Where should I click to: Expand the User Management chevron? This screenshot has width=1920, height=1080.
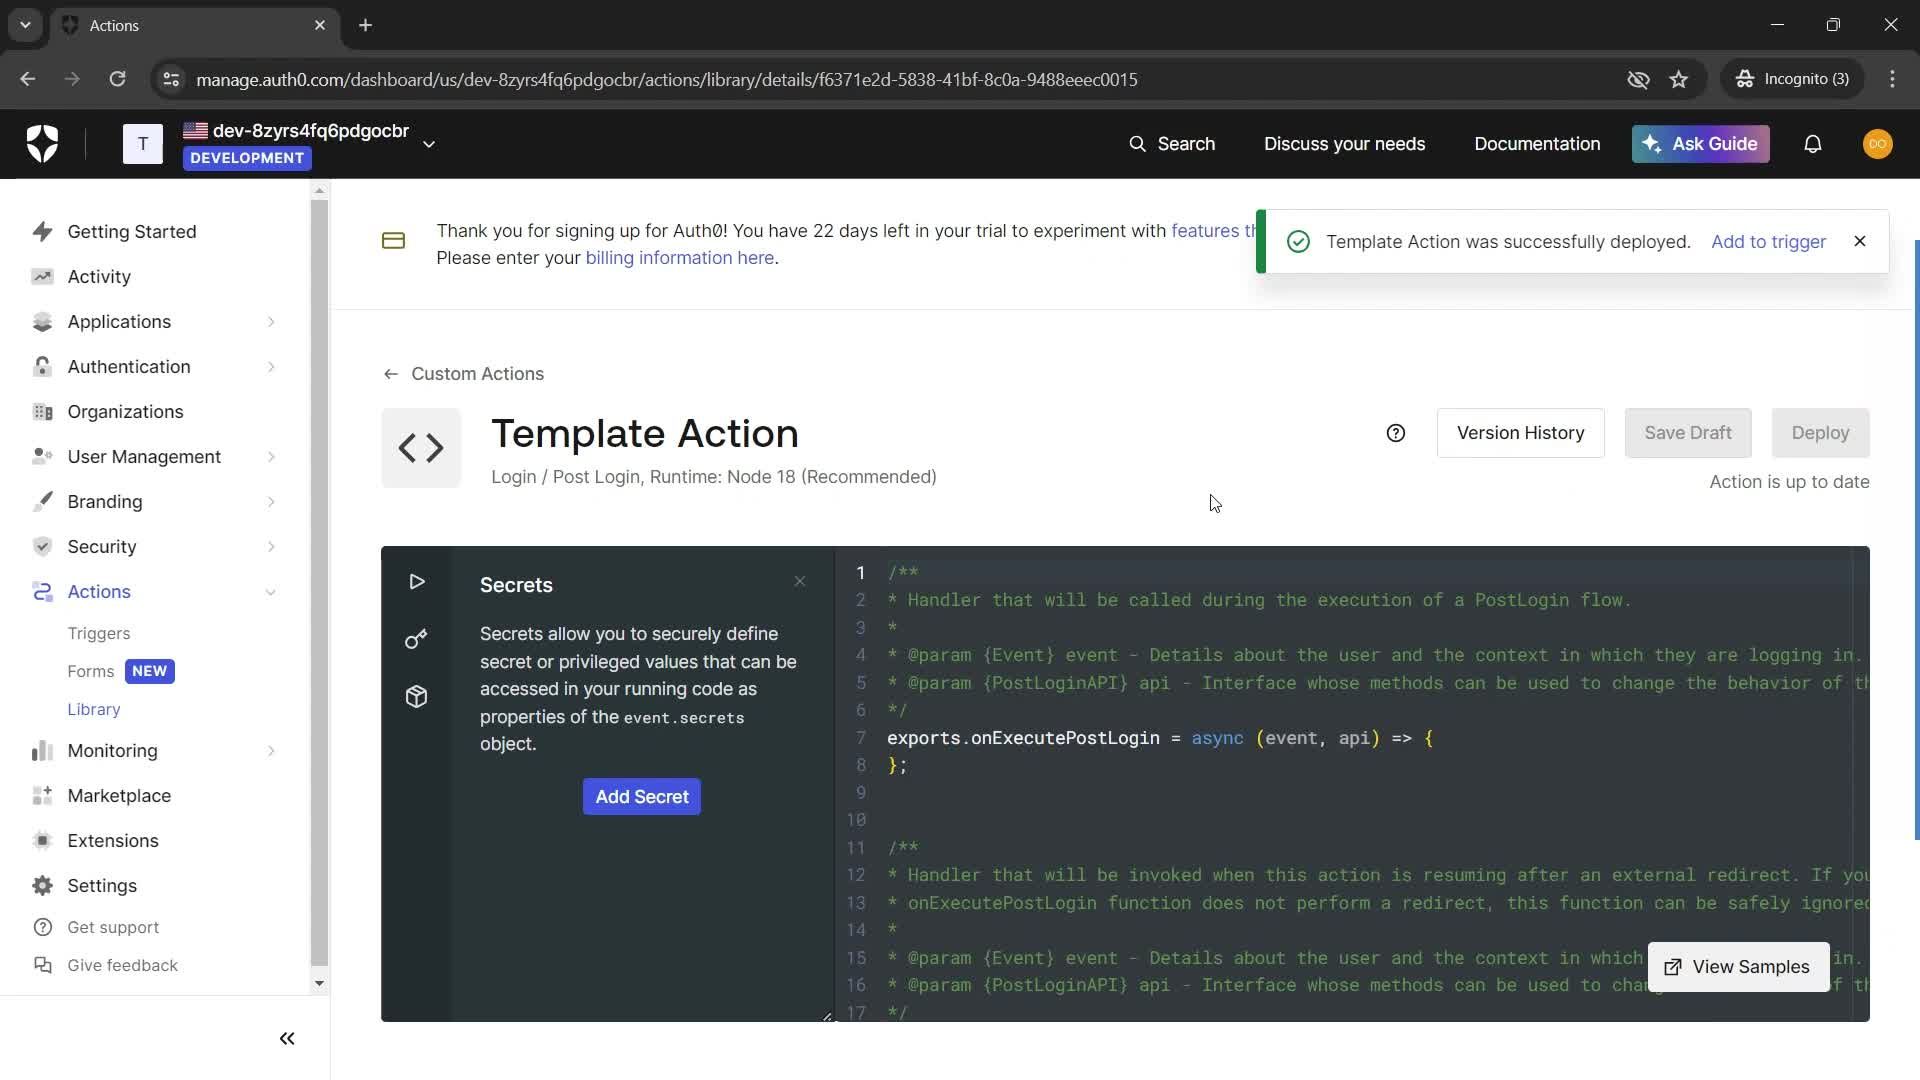pos(271,457)
